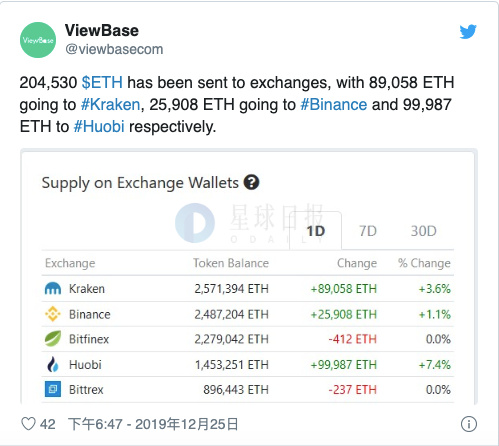Click the Bitfinex leaf logo icon

click(x=53, y=339)
